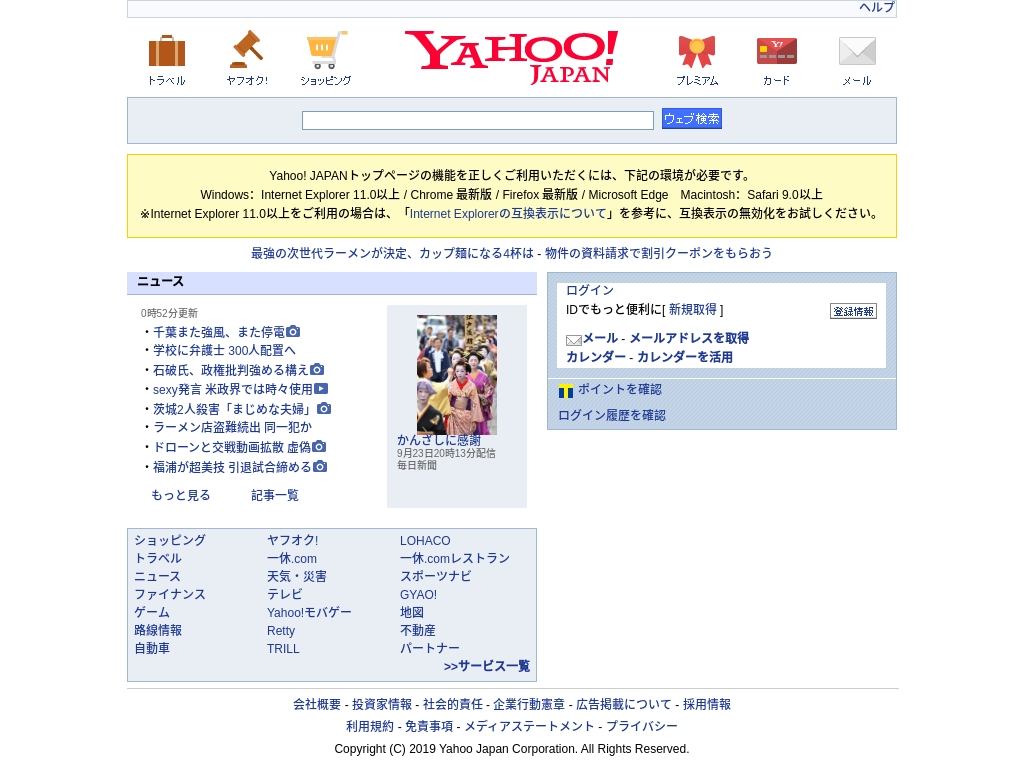Viewport: 1024px width, 768px height.
Task: Open 自動車 in the services list
Action: 152,648
